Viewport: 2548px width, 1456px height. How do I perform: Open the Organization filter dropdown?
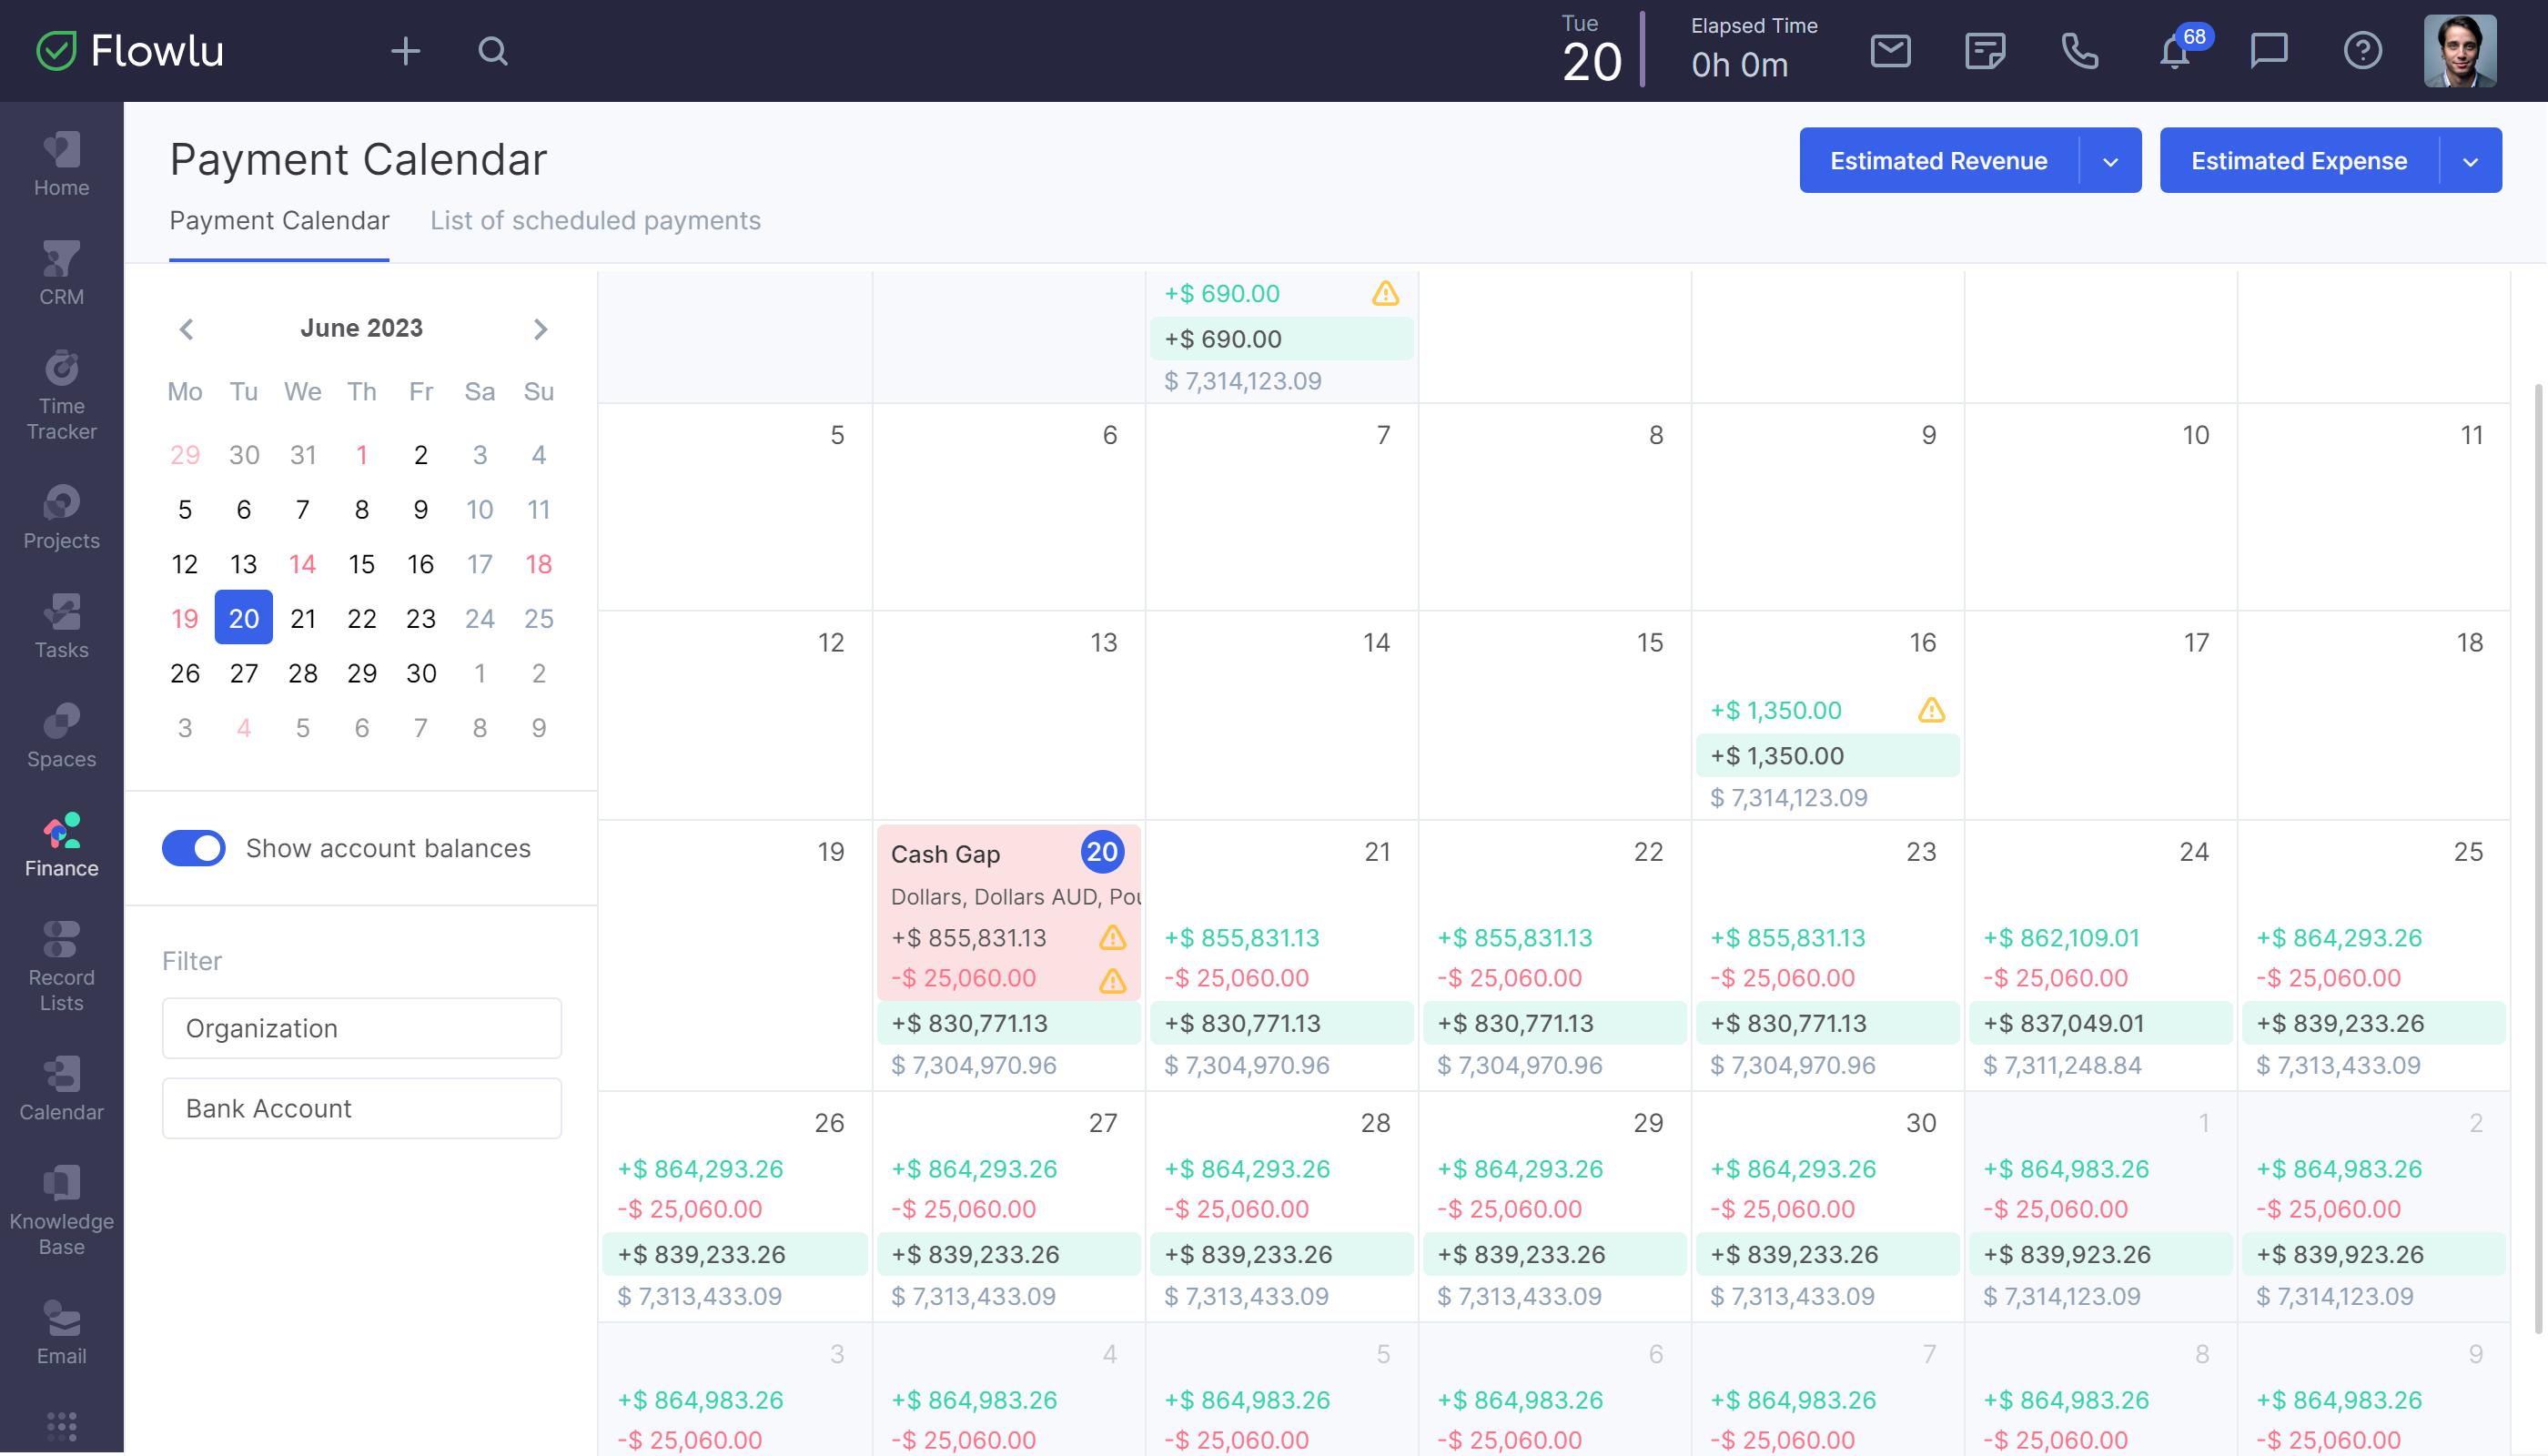pyautogui.click(x=362, y=1028)
